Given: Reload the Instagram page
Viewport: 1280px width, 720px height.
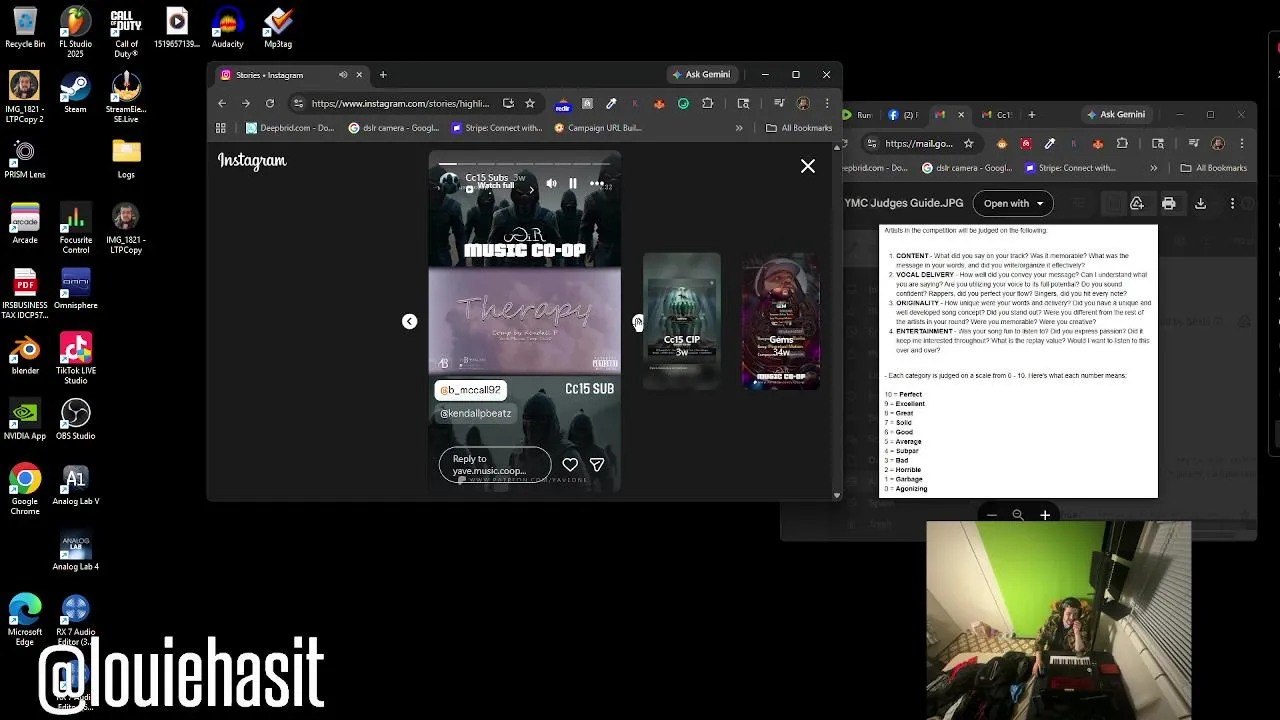Looking at the screenshot, I should click(270, 103).
